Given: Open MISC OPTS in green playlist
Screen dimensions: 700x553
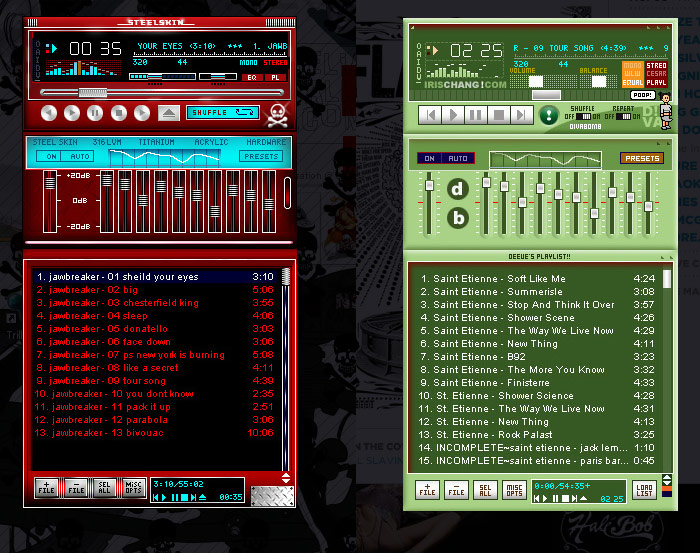Looking at the screenshot, I should point(514,490).
